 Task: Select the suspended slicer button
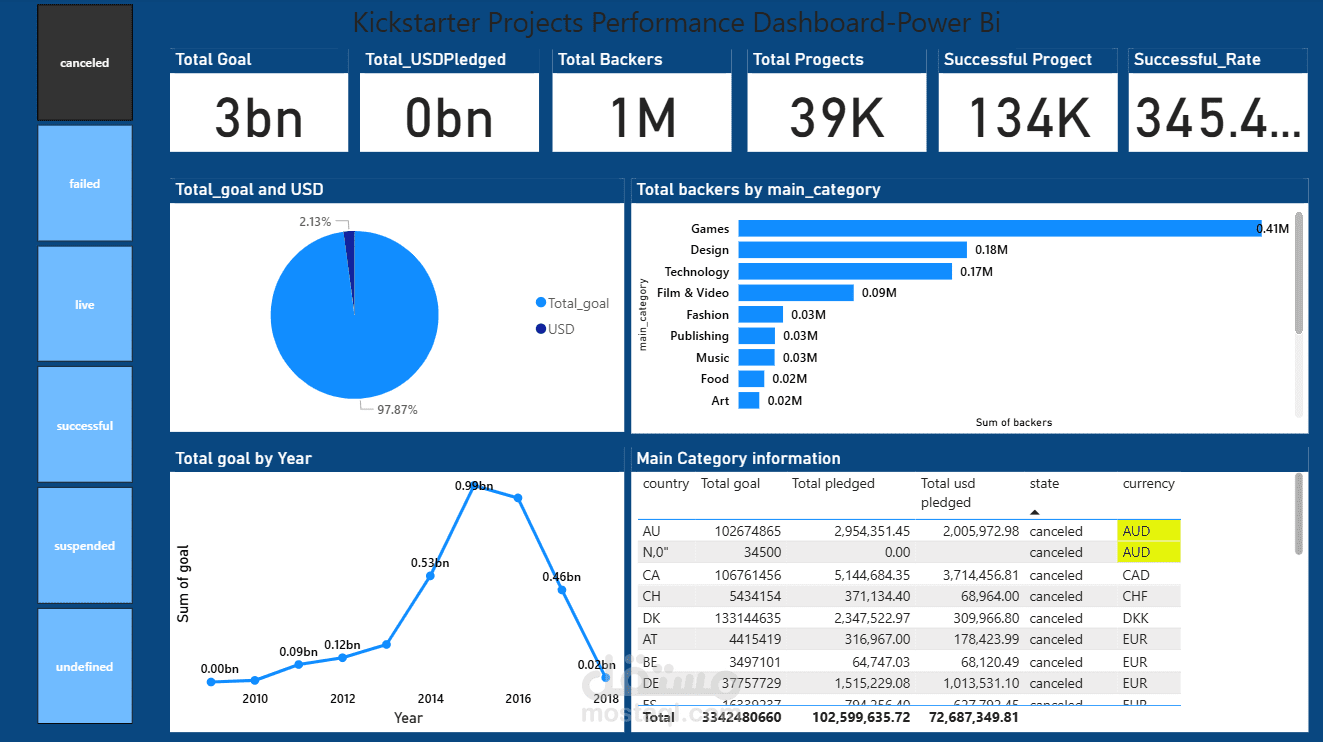tap(85, 545)
